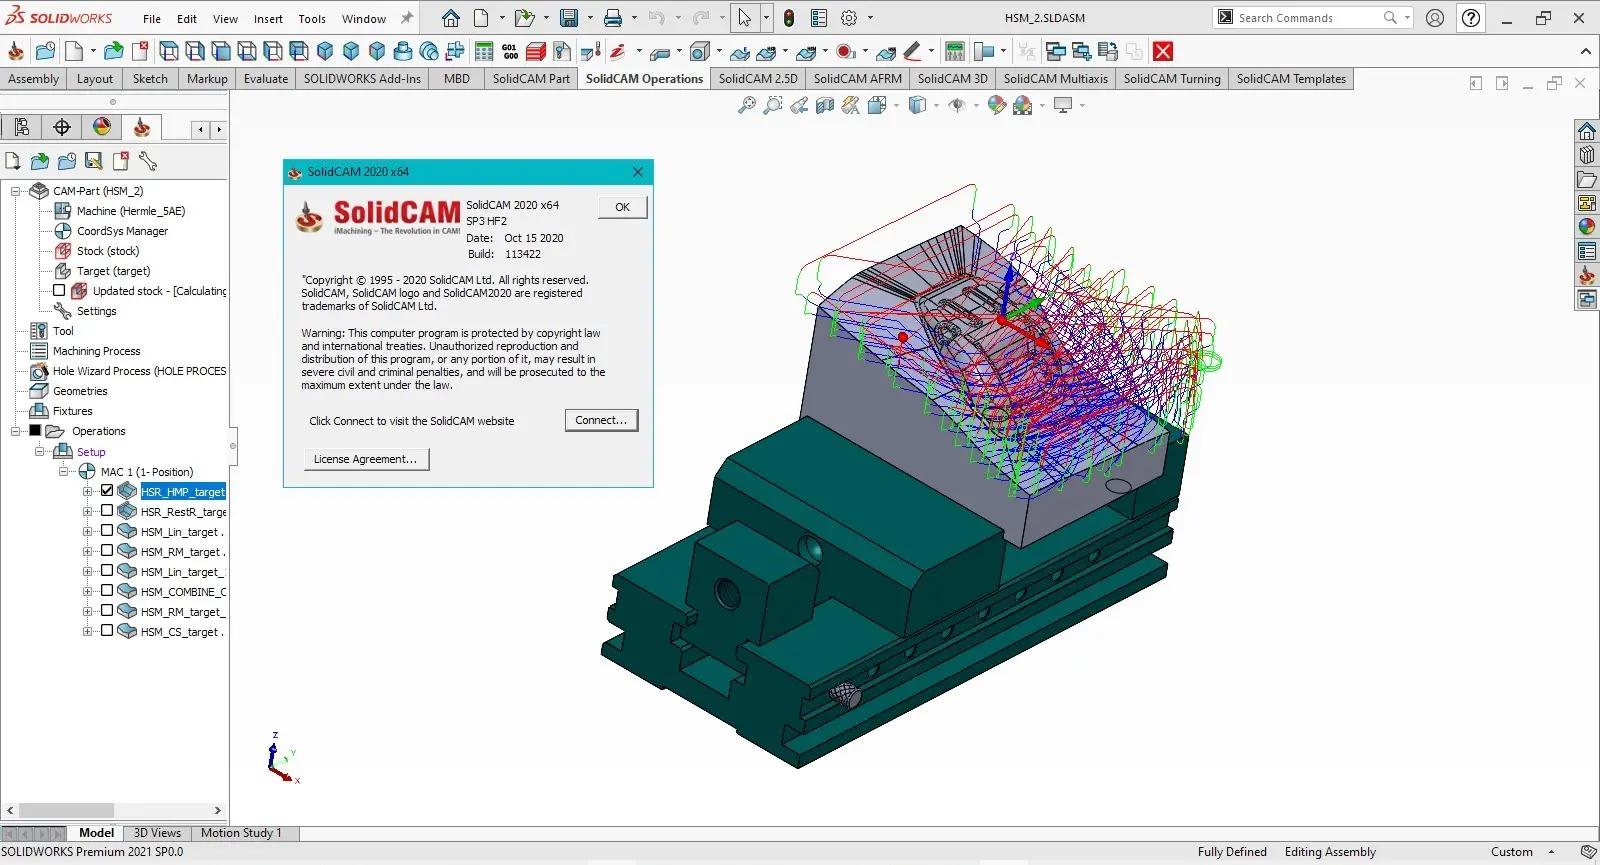Expand the HSM_COMBINE operation node
Image resolution: width=1600 pixels, height=865 pixels.
87,591
